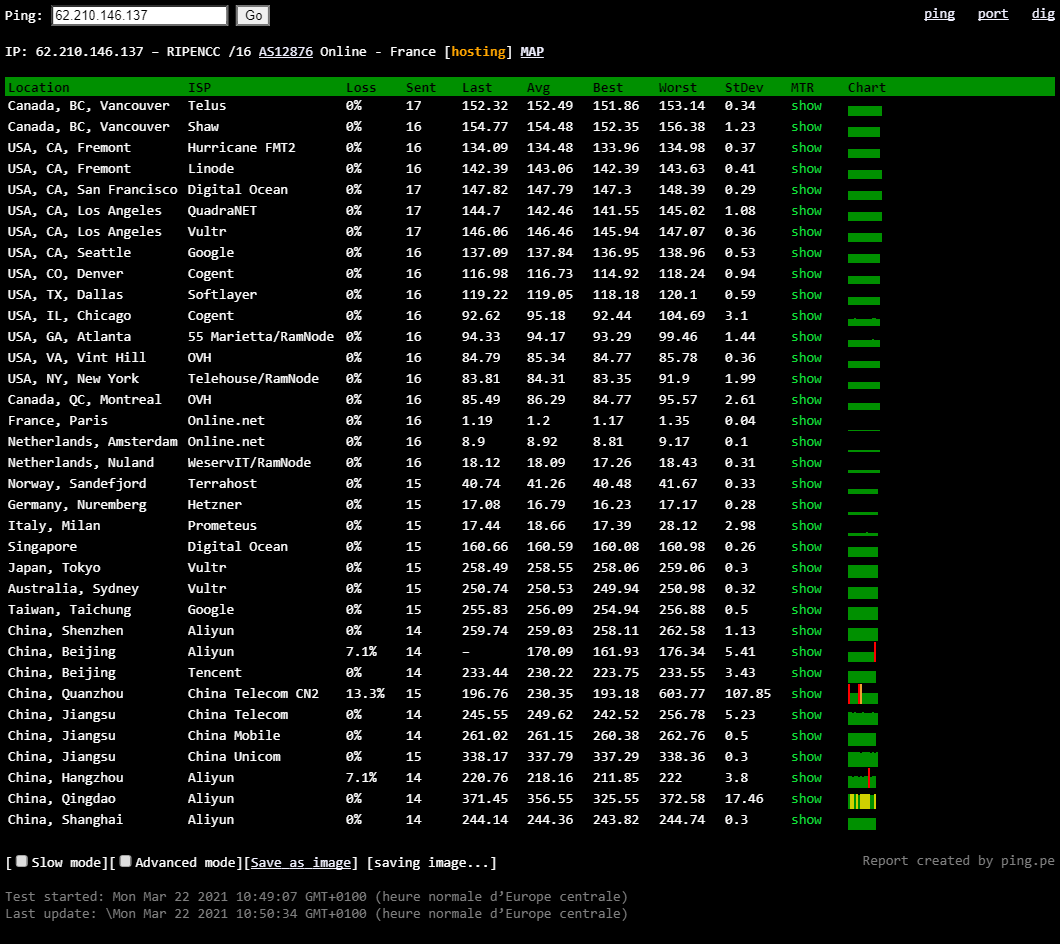Screen dimensions: 1060x944
Task: Click the chart for Japan, Tokyo Vultr
Action: (x=863, y=570)
